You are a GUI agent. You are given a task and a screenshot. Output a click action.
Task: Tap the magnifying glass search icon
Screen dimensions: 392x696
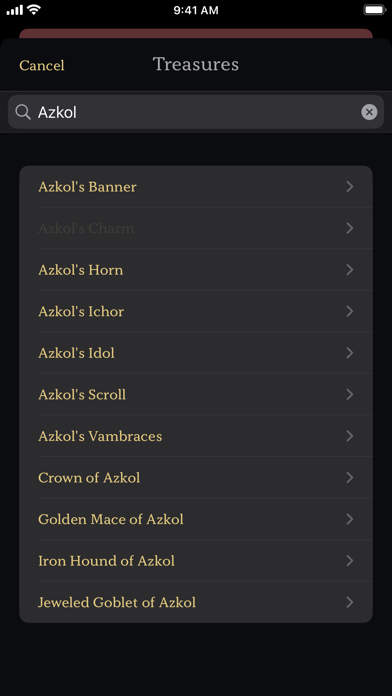click(x=23, y=112)
